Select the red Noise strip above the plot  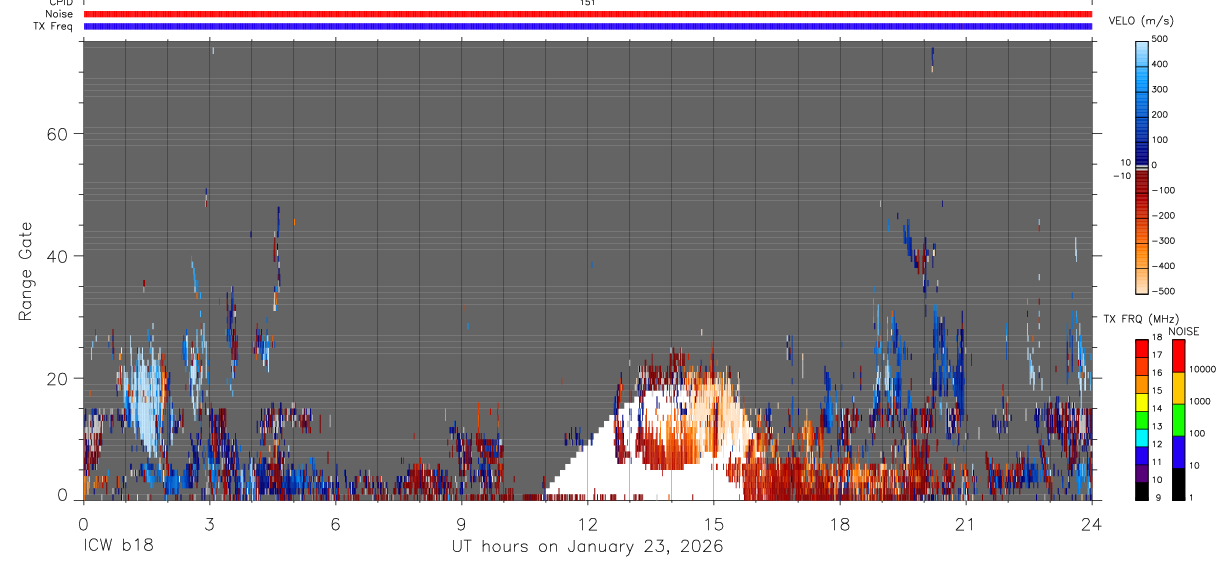(588, 14)
